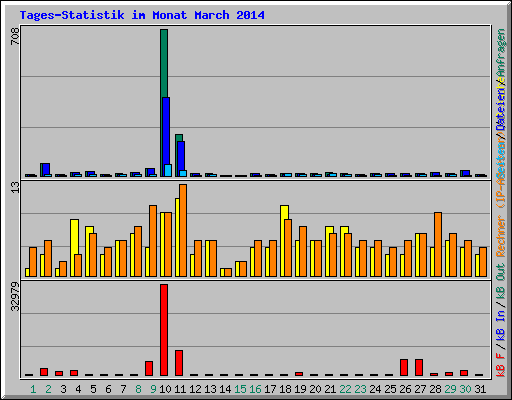Click the vertical 'Anfragen' legend label
Viewport: 512px width, 400px height.
(x=500, y=53)
